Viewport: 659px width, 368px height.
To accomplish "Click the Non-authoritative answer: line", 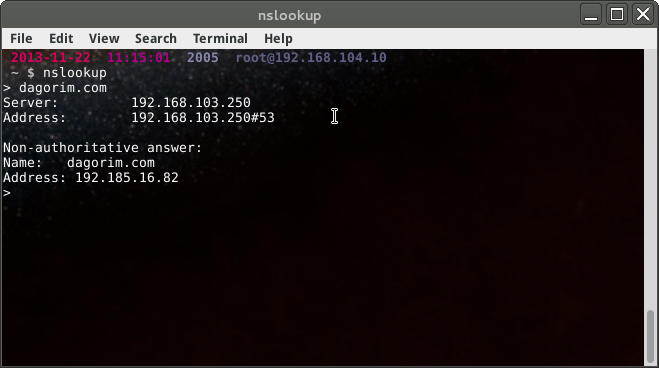I will click(x=103, y=148).
